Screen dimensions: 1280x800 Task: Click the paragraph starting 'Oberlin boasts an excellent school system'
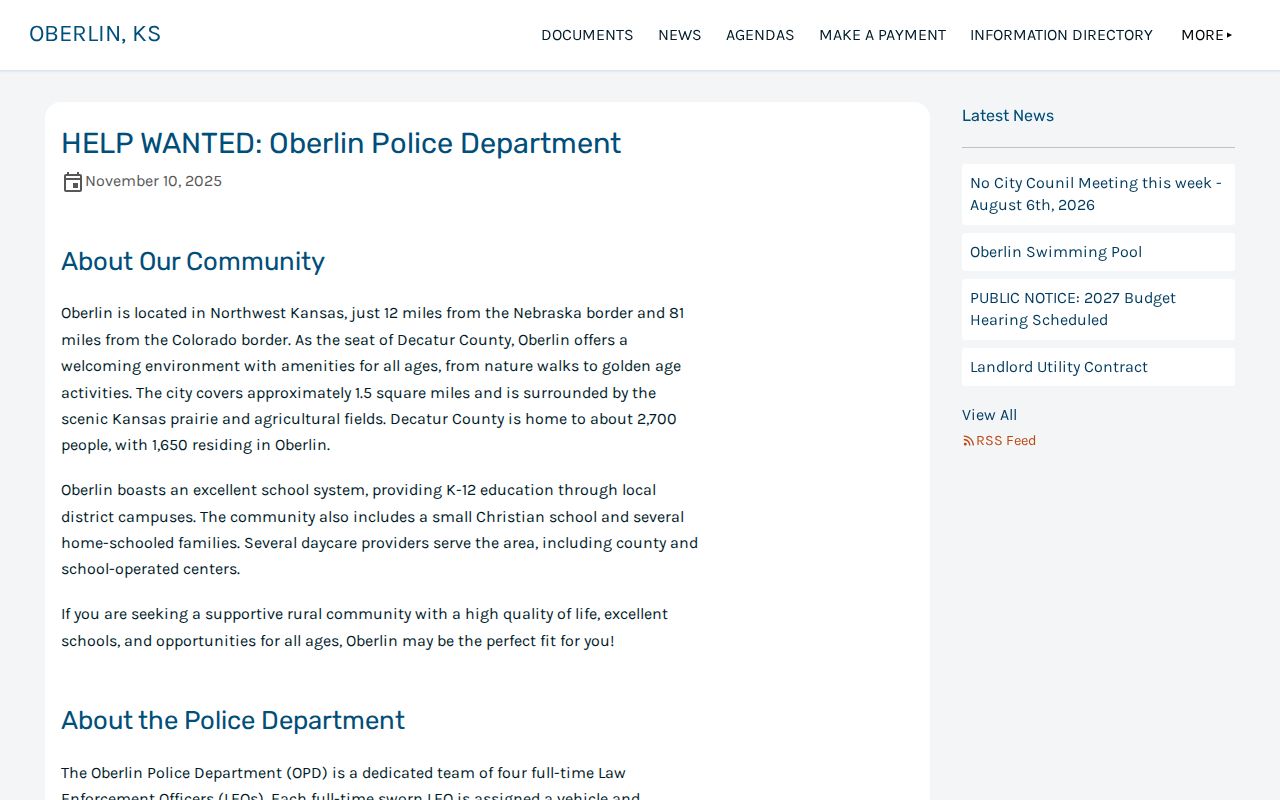[x=380, y=530]
